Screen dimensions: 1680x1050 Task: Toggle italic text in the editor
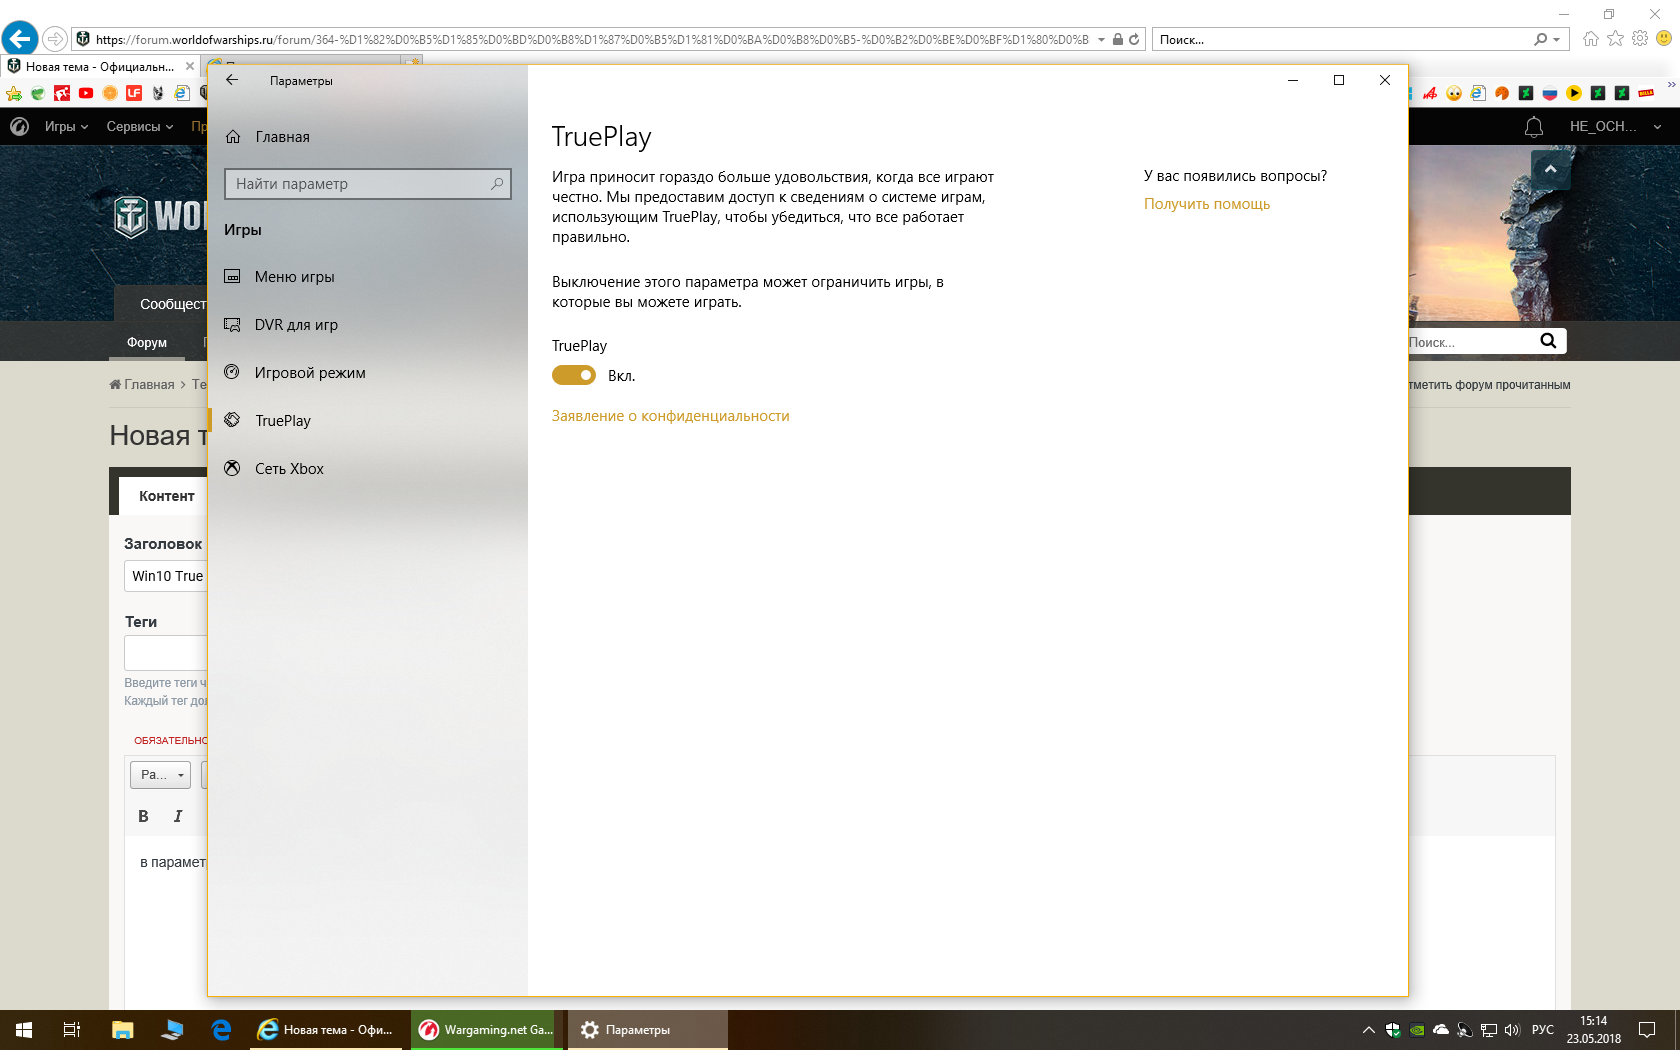178,816
